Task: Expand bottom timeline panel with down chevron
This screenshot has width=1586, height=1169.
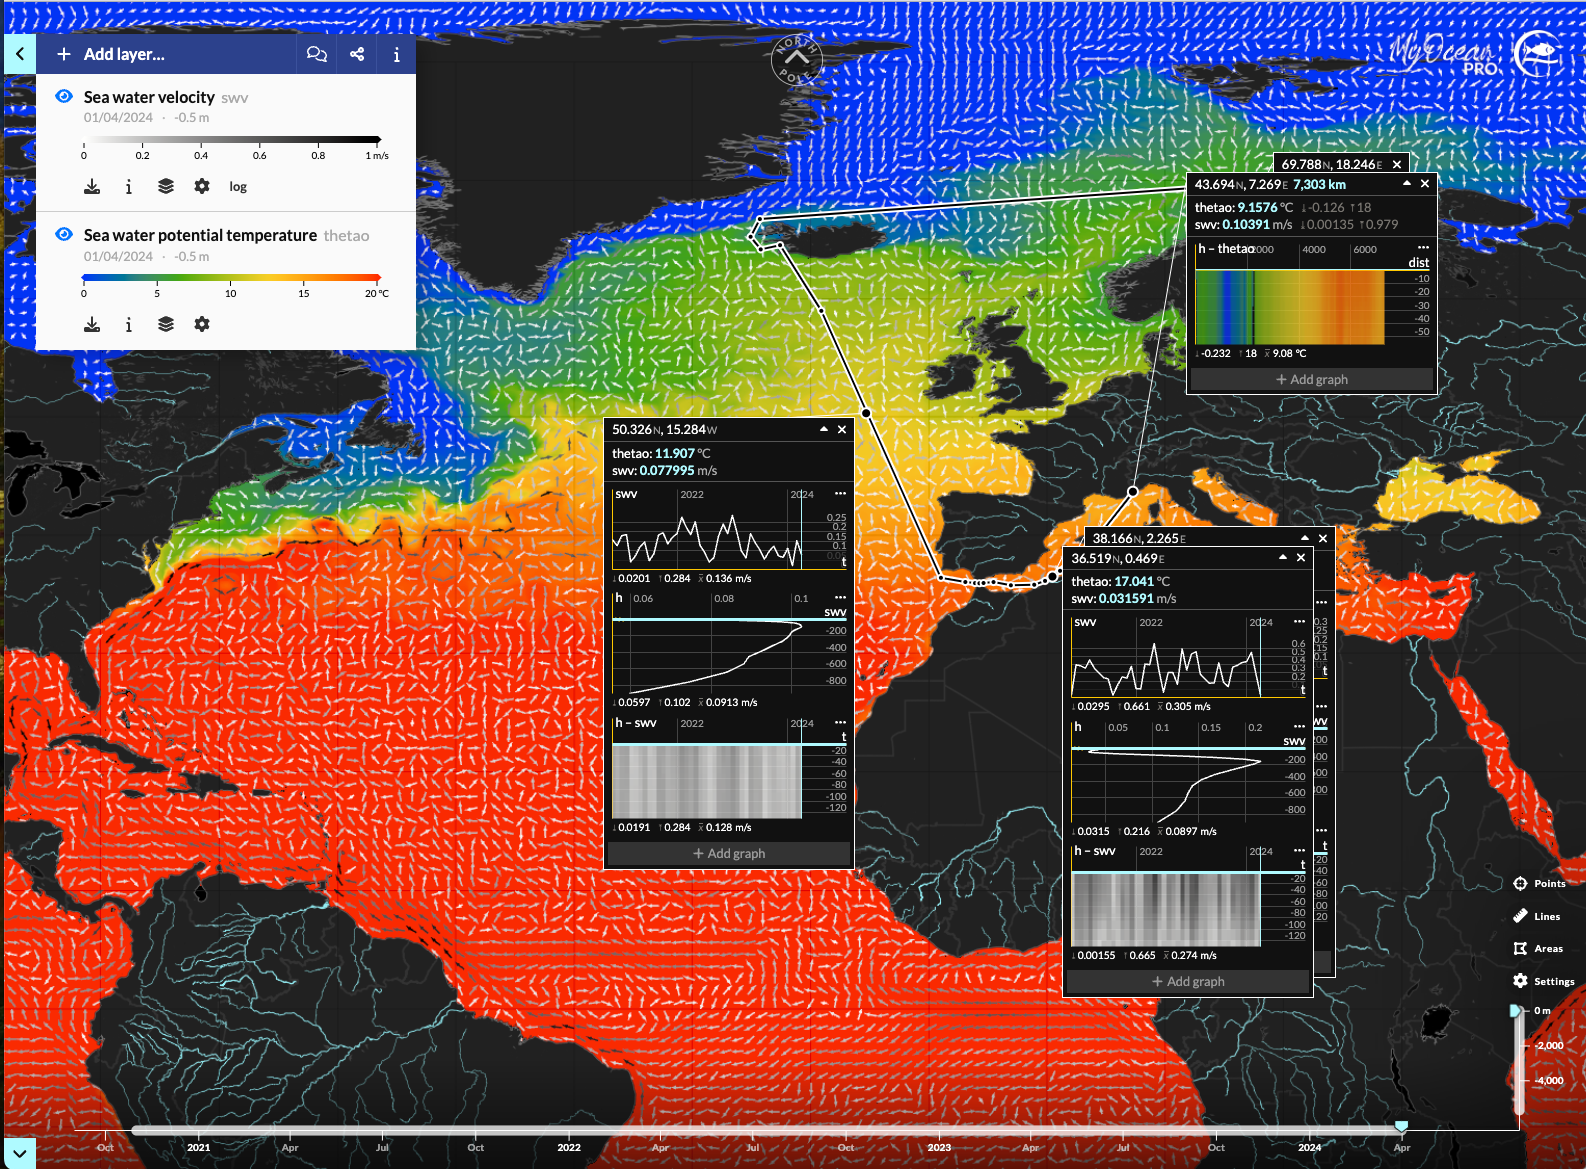Action: 19,1153
